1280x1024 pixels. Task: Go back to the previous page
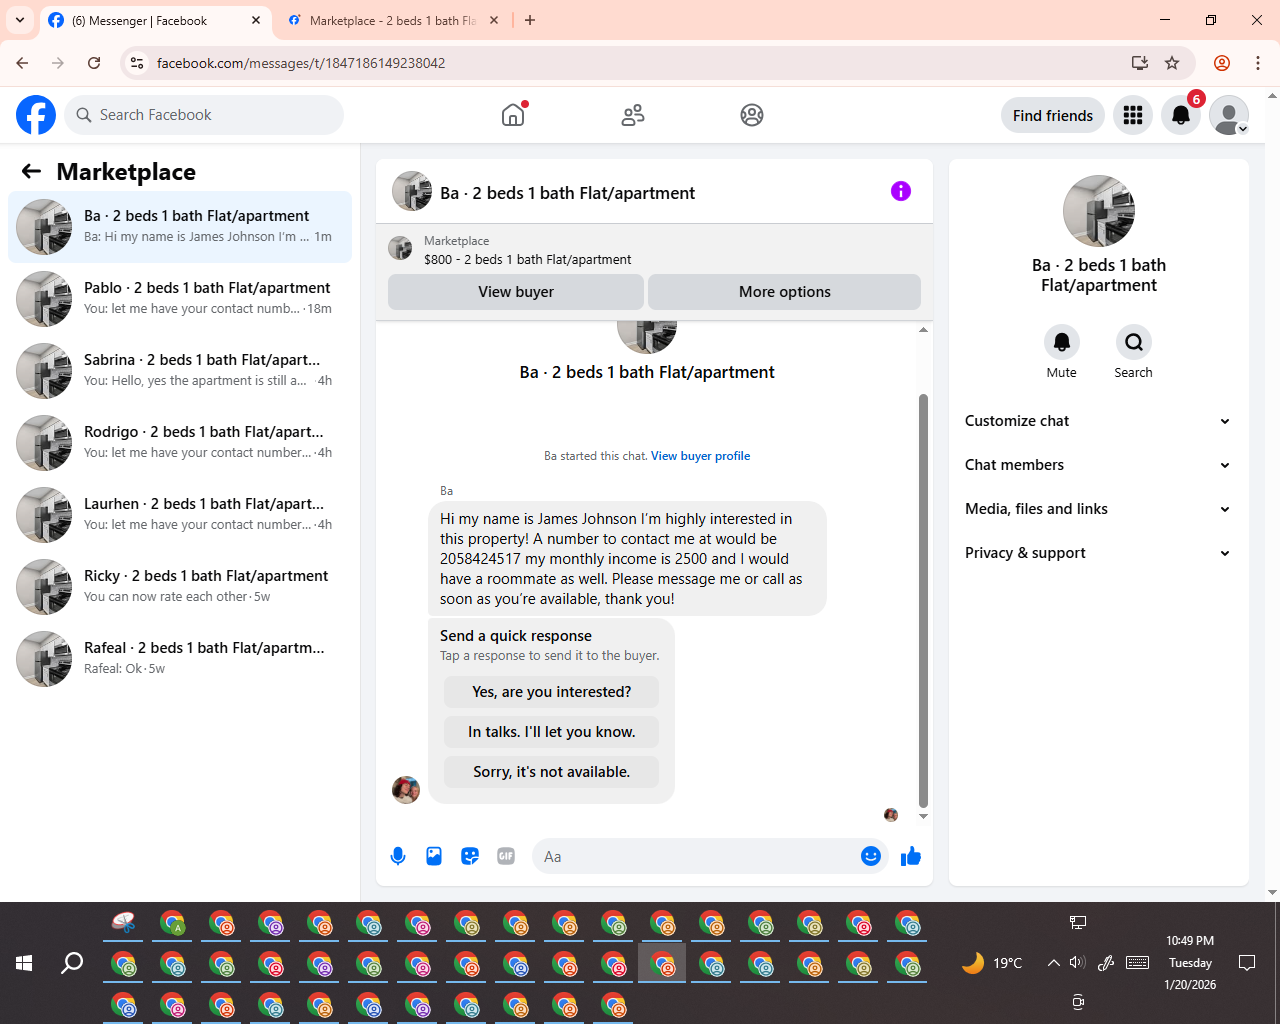(x=22, y=63)
